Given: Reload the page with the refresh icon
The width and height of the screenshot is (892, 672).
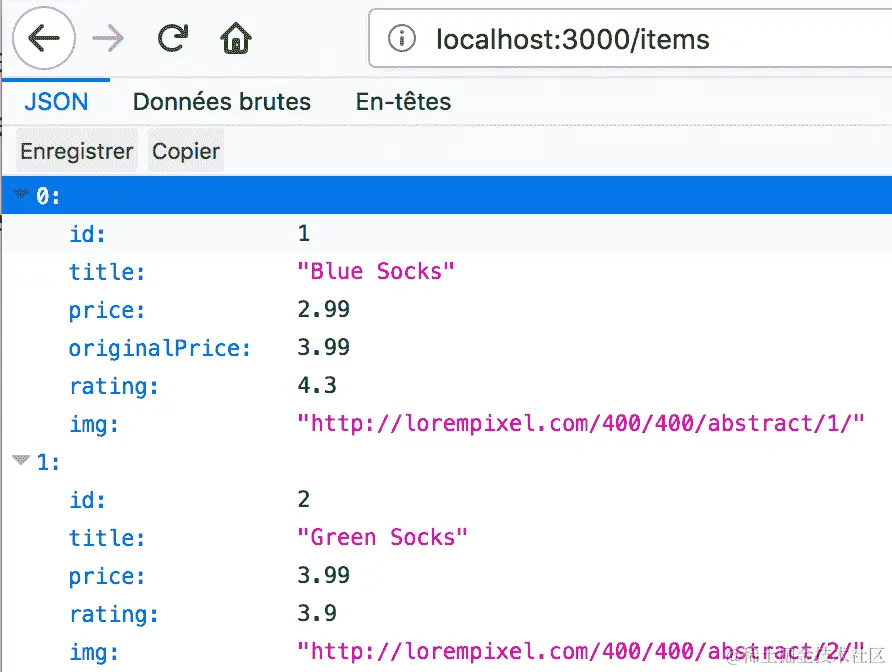Looking at the screenshot, I should (x=172, y=39).
